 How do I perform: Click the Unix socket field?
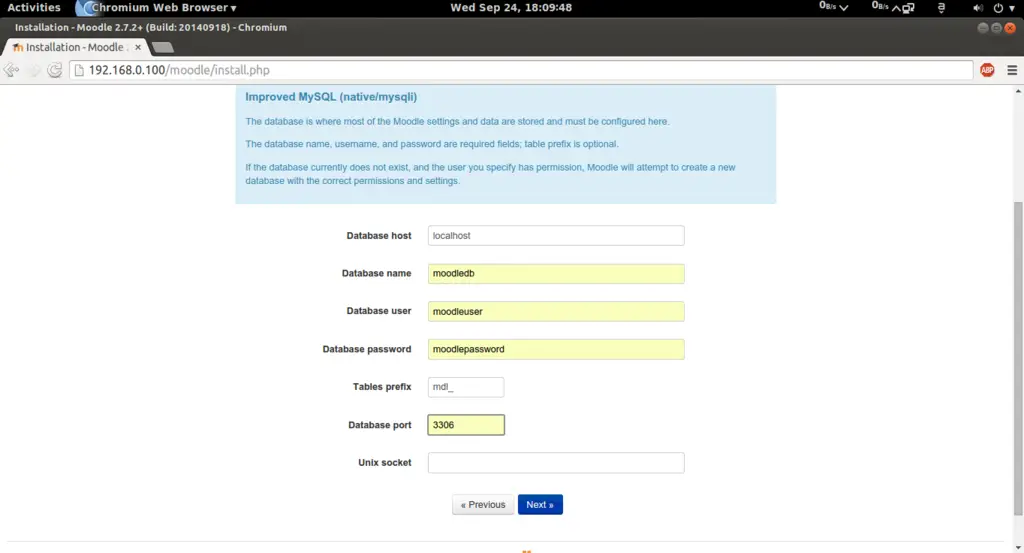(x=556, y=463)
